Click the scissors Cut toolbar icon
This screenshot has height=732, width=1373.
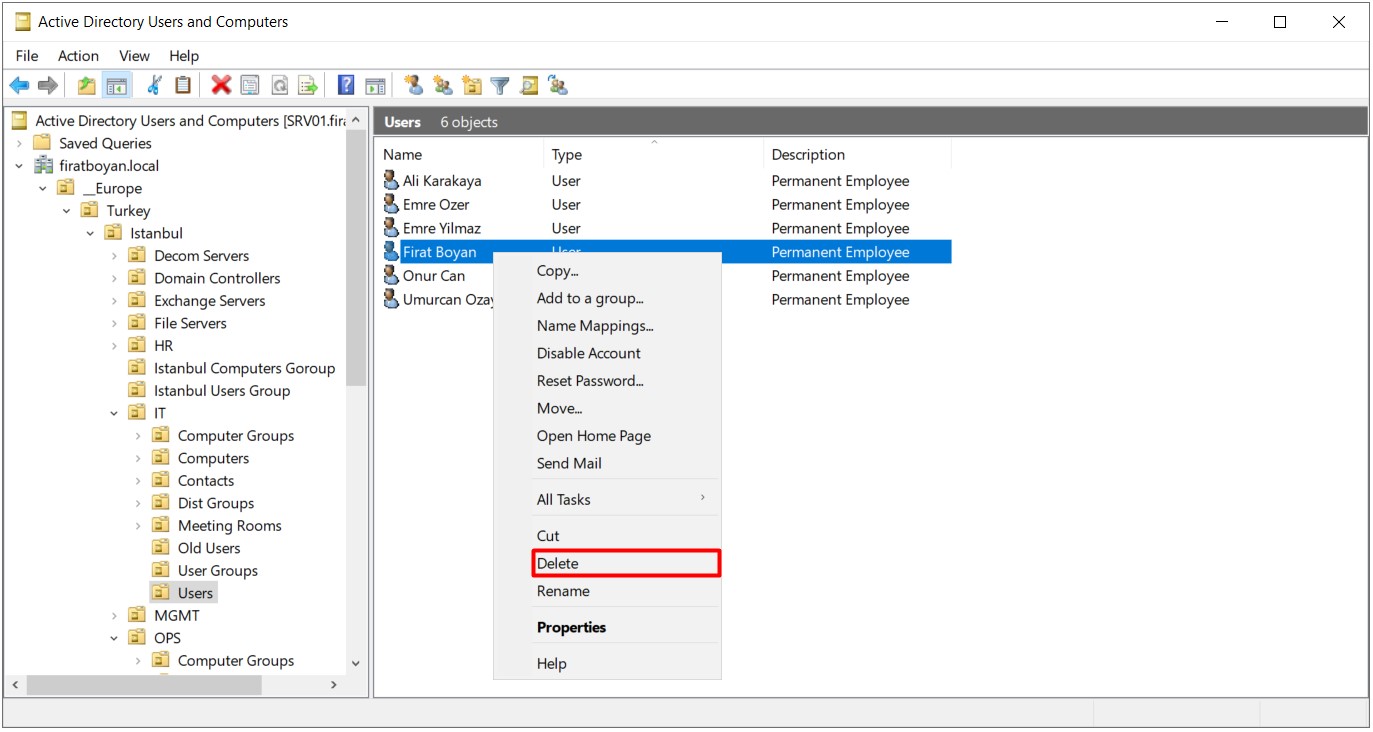[x=154, y=86]
